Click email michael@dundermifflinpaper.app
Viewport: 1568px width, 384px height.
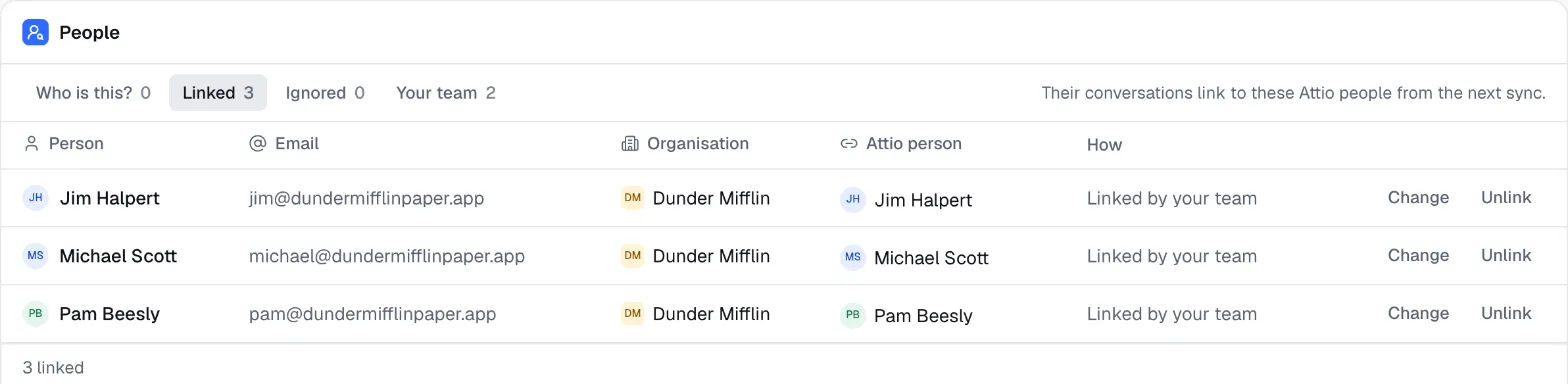387,256
